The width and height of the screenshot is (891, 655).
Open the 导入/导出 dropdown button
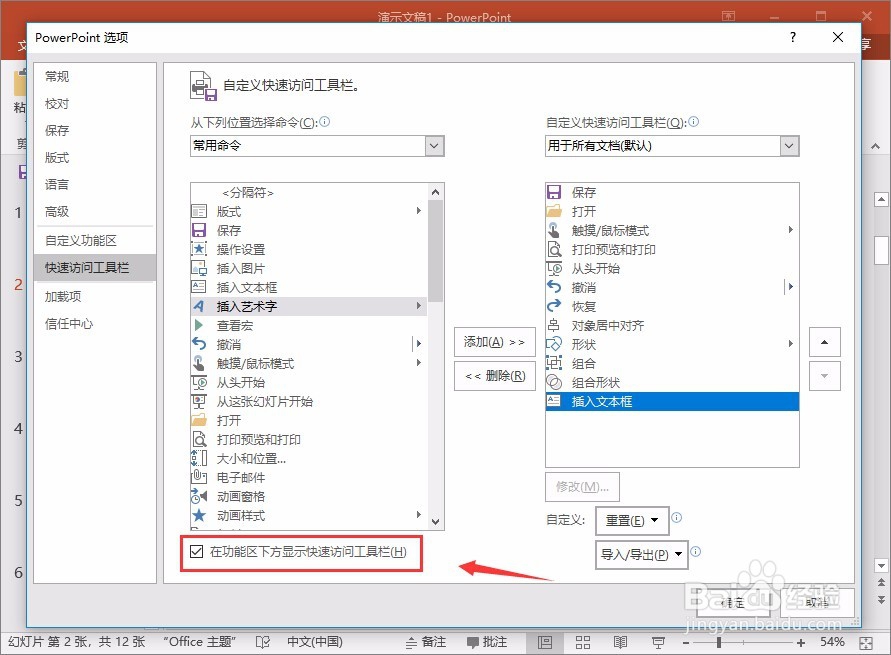[642, 554]
